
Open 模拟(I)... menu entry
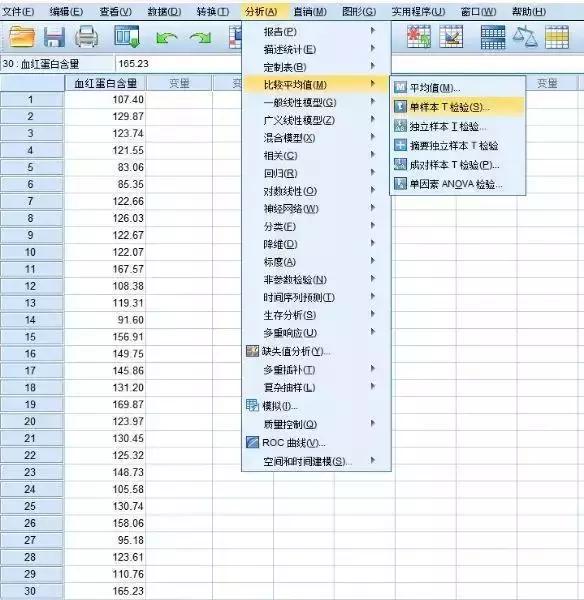[316, 406]
